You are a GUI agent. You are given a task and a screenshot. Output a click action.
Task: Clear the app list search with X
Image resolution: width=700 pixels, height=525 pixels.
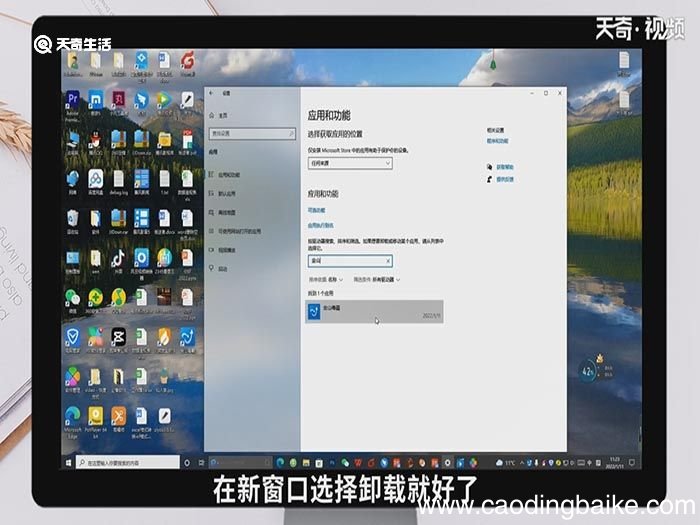click(x=388, y=261)
